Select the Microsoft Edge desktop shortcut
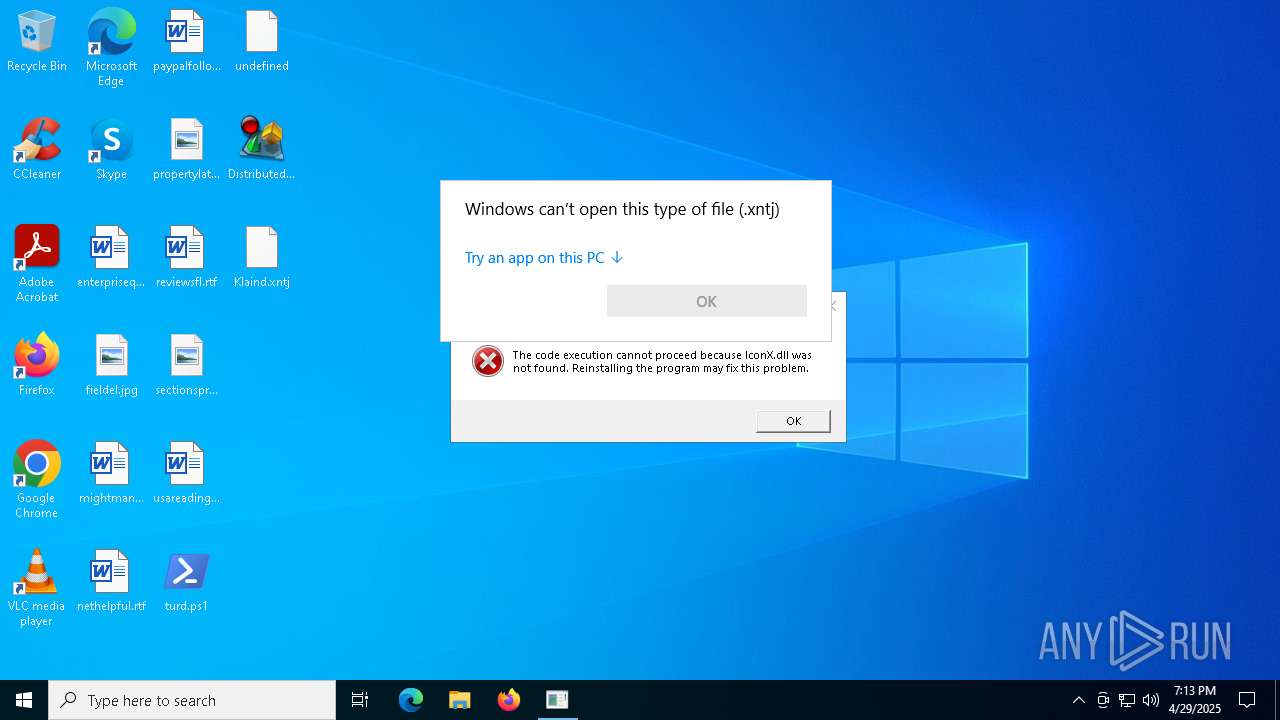Image resolution: width=1280 pixels, height=720 pixels. [x=111, y=48]
